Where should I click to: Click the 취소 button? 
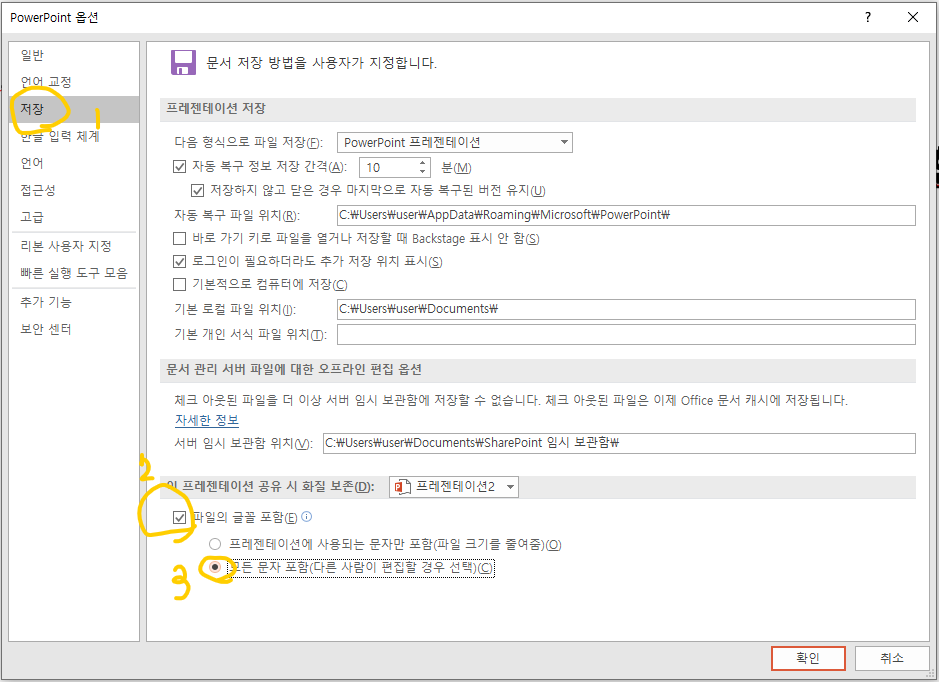892,658
